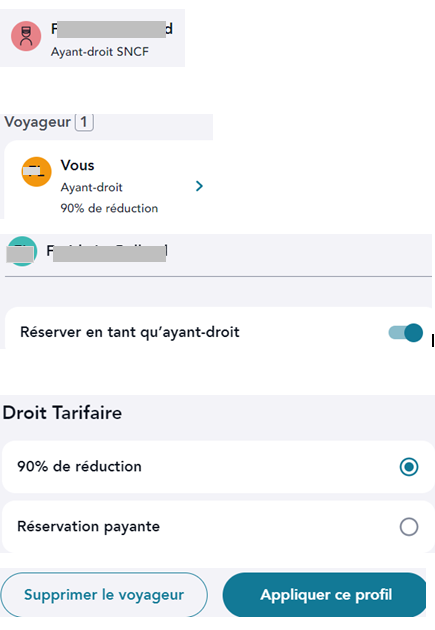Click the Réservation payante option label

pyautogui.click(x=88, y=526)
